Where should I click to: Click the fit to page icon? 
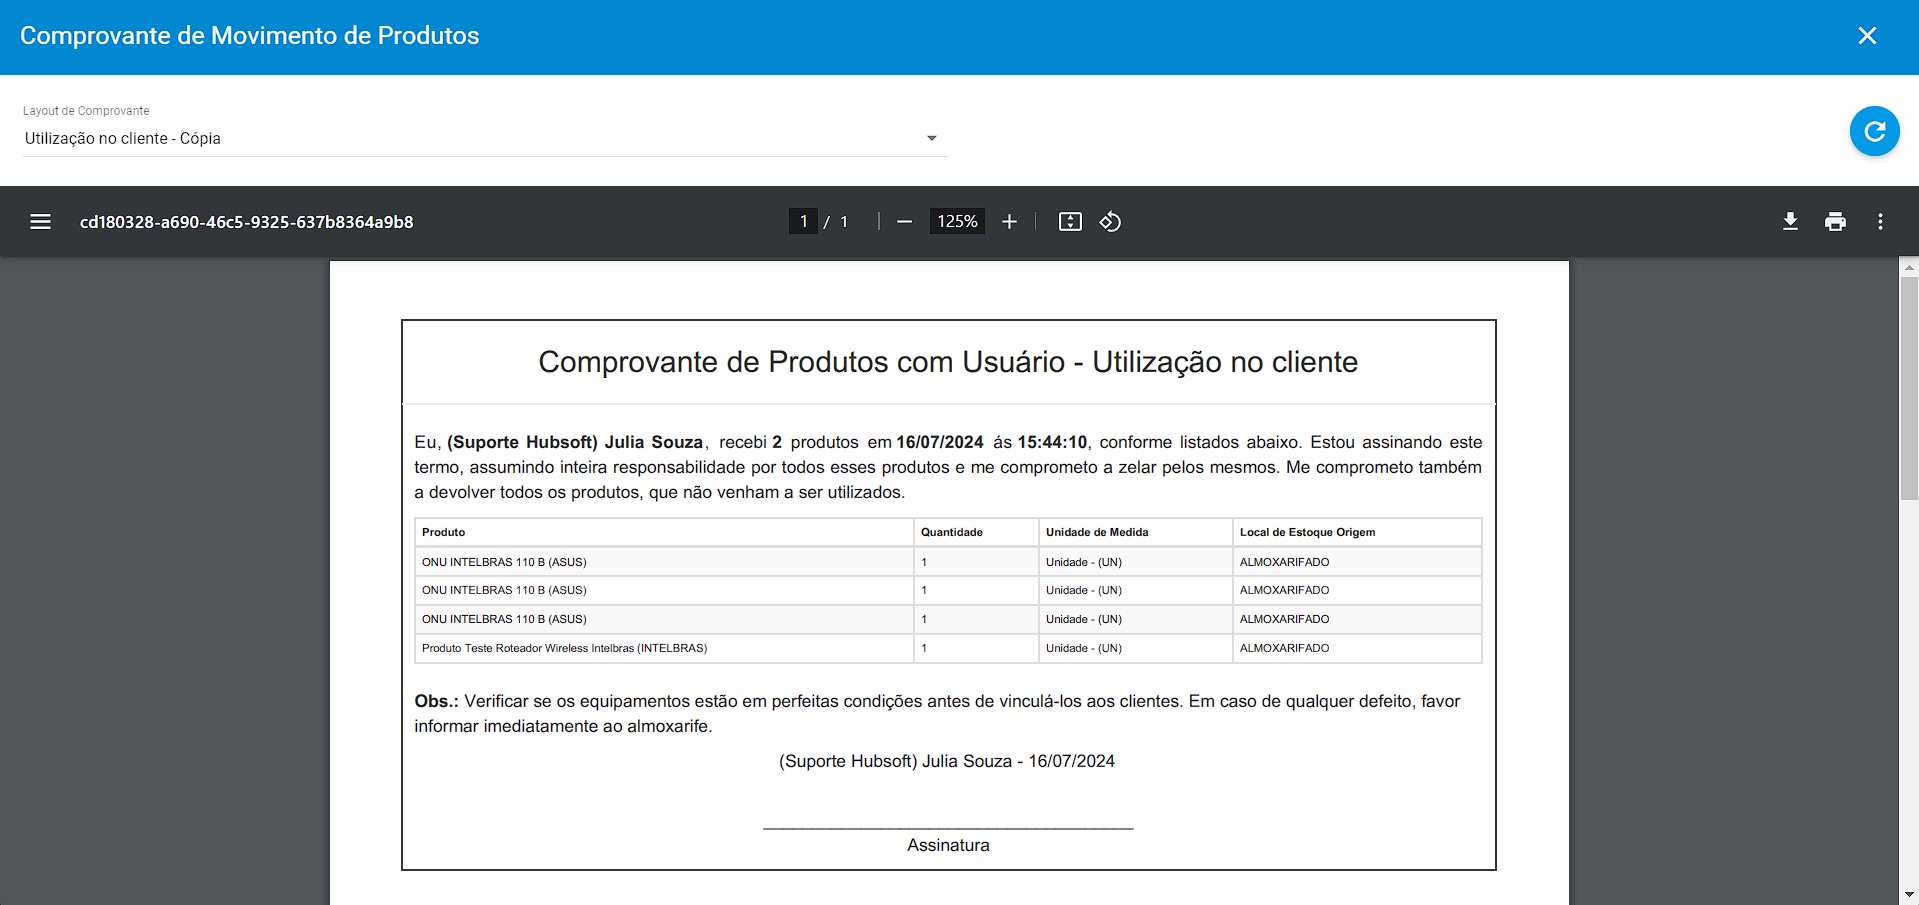pyautogui.click(x=1070, y=222)
